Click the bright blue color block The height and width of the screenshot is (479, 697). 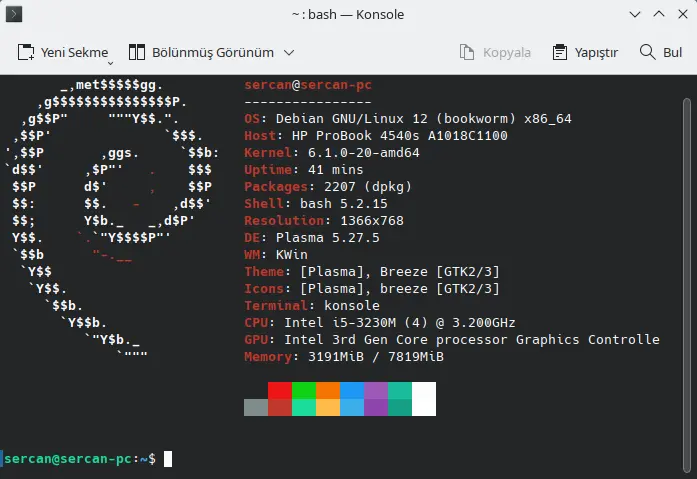point(352,390)
